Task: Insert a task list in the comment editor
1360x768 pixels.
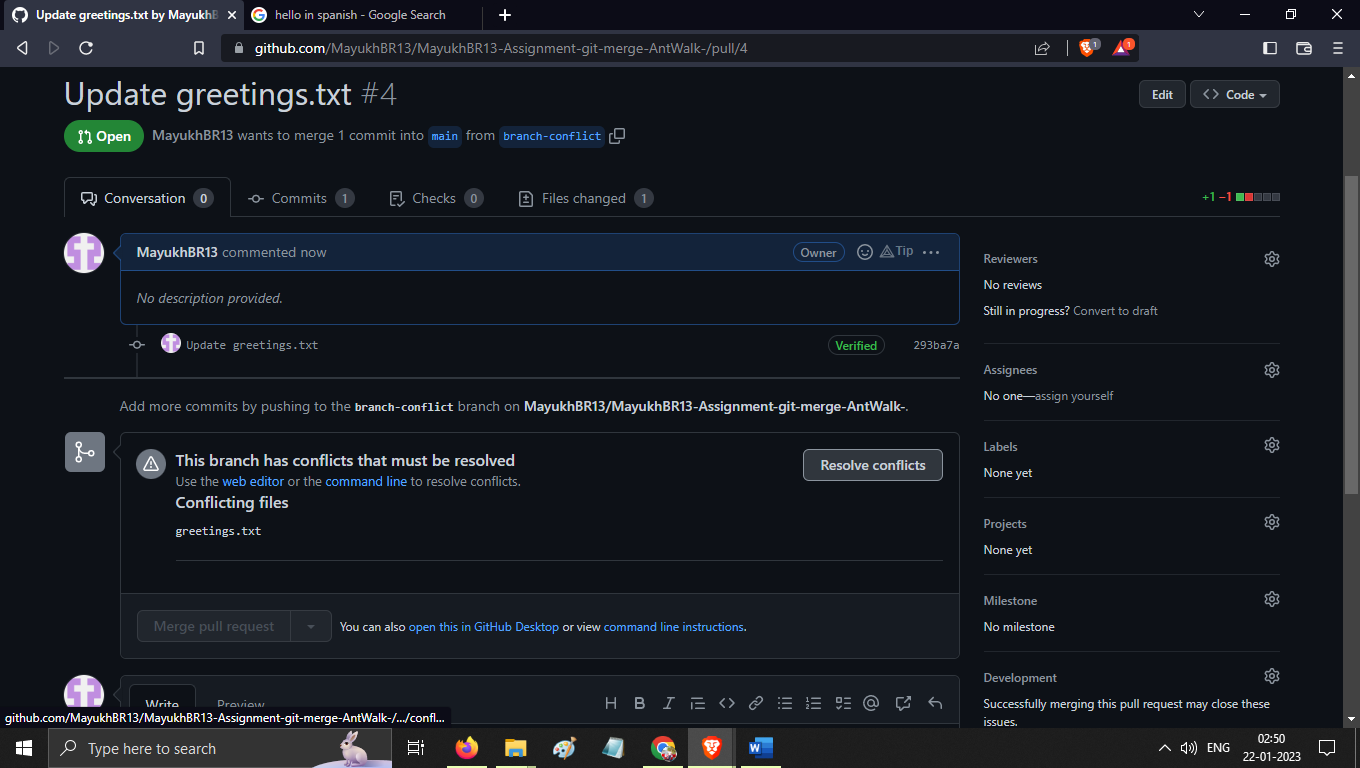Action: (x=842, y=703)
